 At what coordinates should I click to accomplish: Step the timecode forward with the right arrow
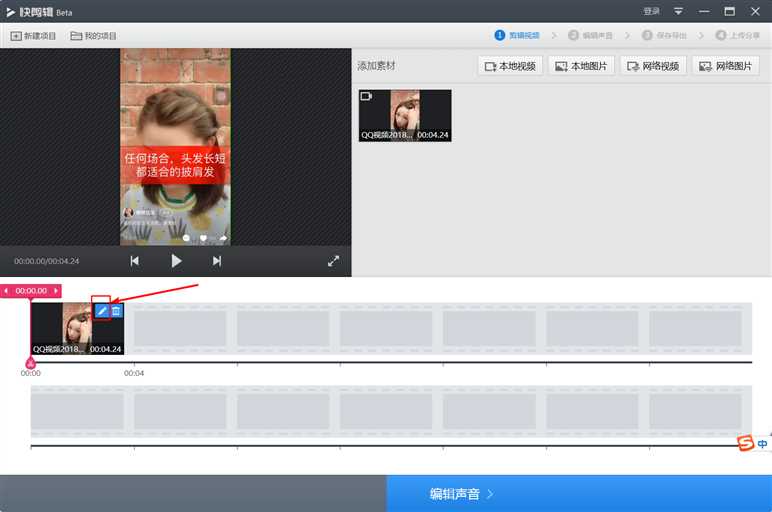(x=56, y=291)
